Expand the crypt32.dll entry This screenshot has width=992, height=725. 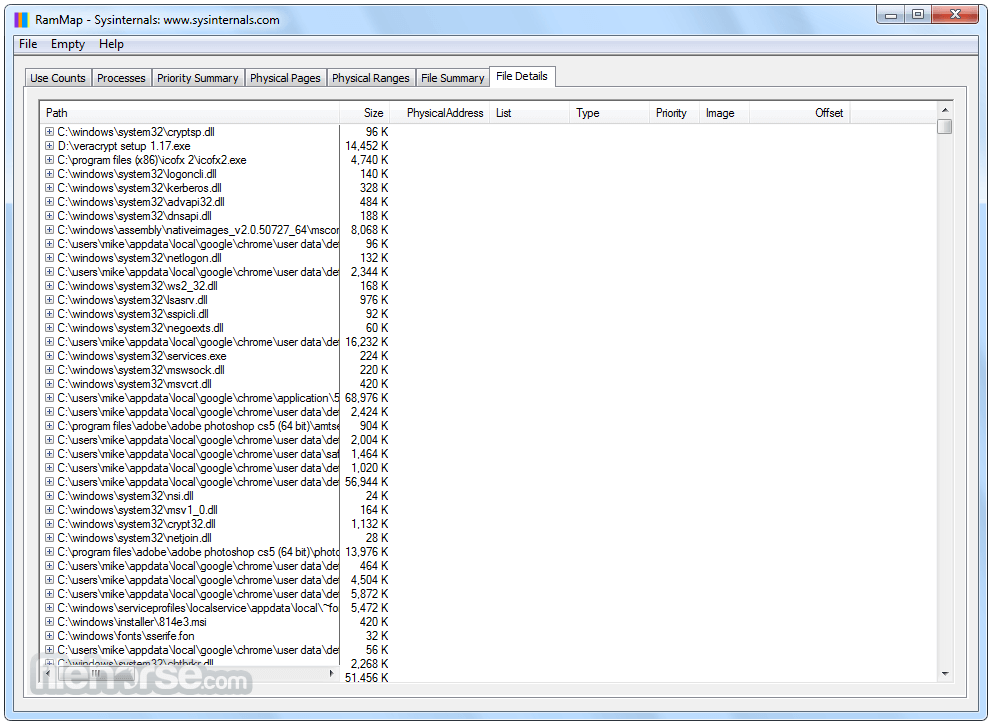[x=49, y=524]
